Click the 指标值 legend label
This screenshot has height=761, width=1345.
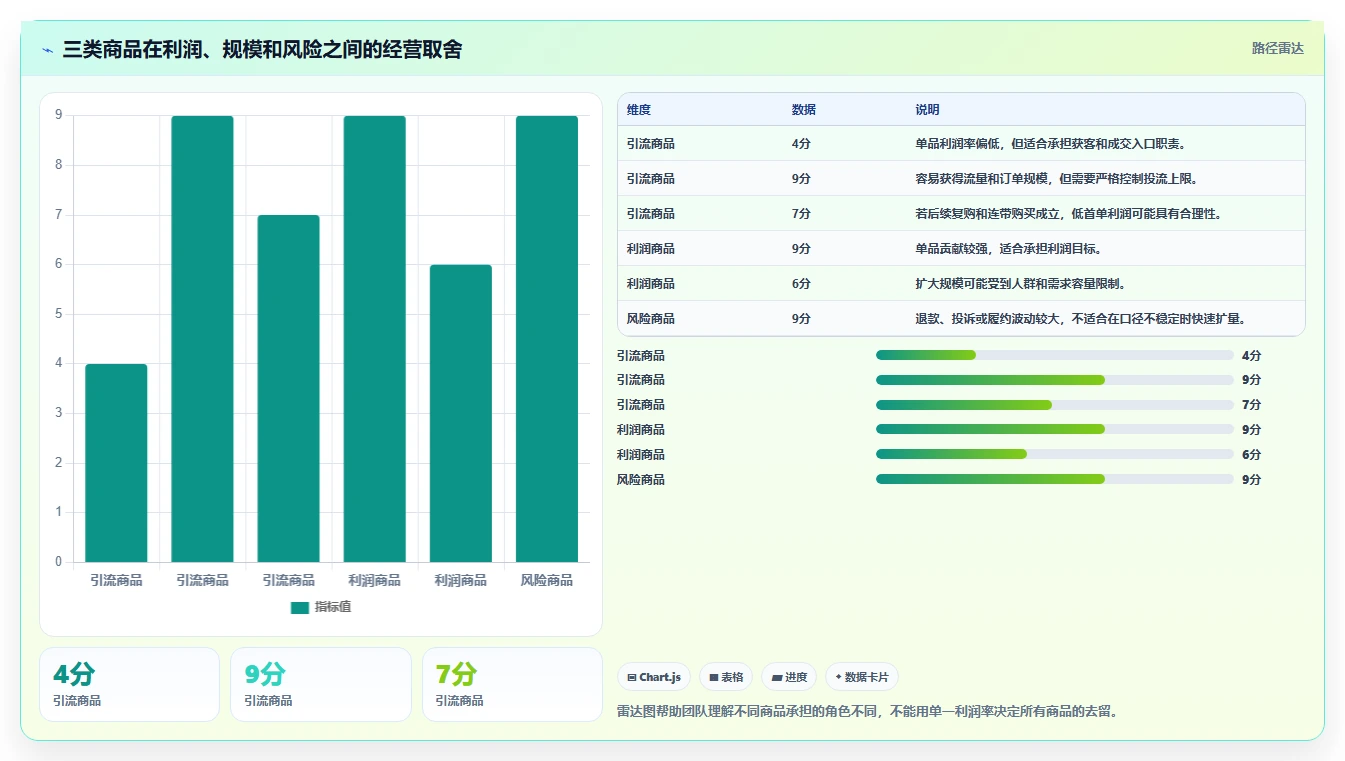coord(333,607)
